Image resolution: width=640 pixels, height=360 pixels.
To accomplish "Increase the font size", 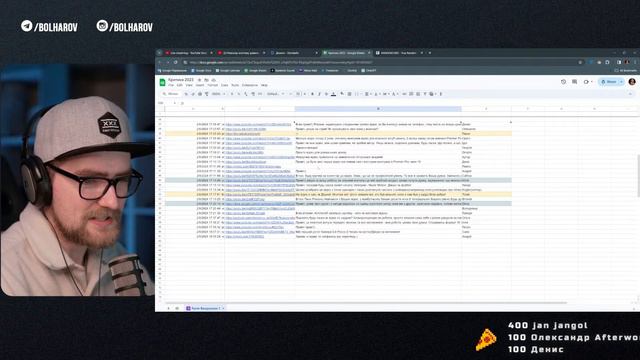I will click(x=304, y=94).
